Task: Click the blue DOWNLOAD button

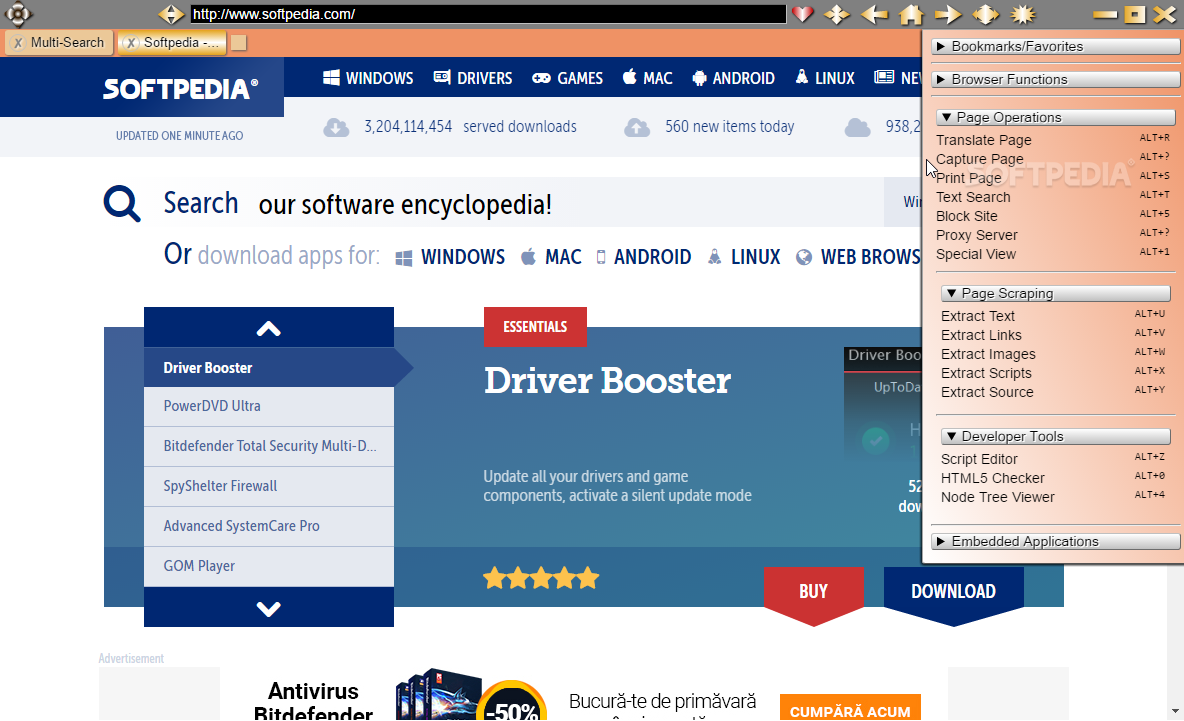Action: point(954,592)
